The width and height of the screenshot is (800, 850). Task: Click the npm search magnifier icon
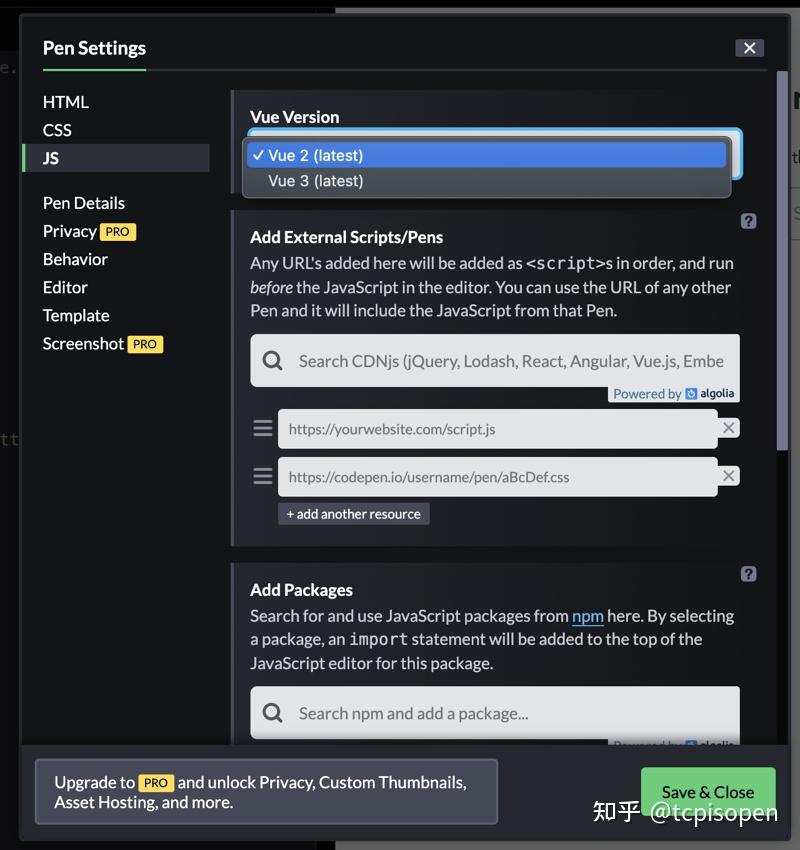(272, 713)
